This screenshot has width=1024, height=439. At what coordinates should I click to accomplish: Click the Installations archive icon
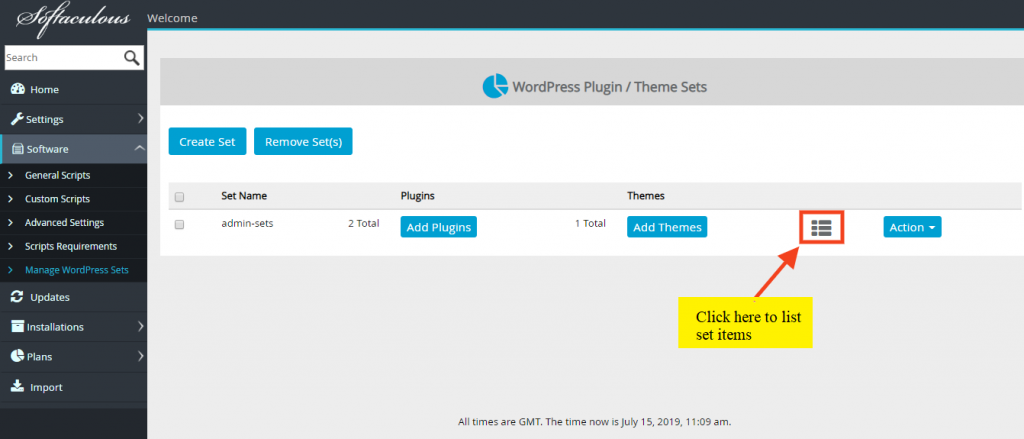18,327
